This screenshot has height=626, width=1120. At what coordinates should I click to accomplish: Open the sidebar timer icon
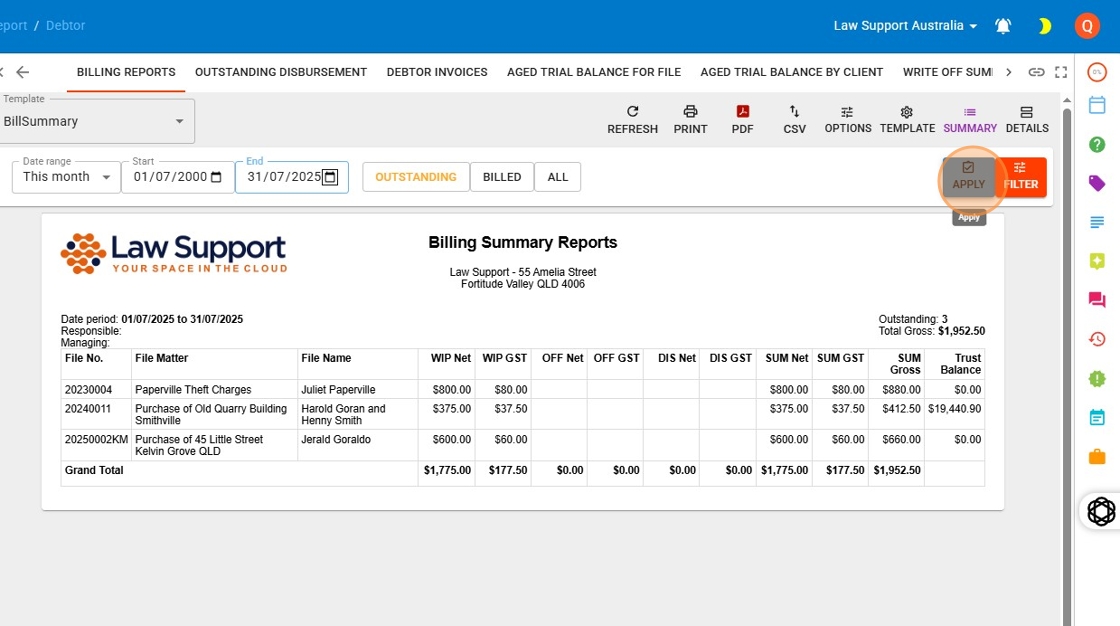pos(1096,72)
